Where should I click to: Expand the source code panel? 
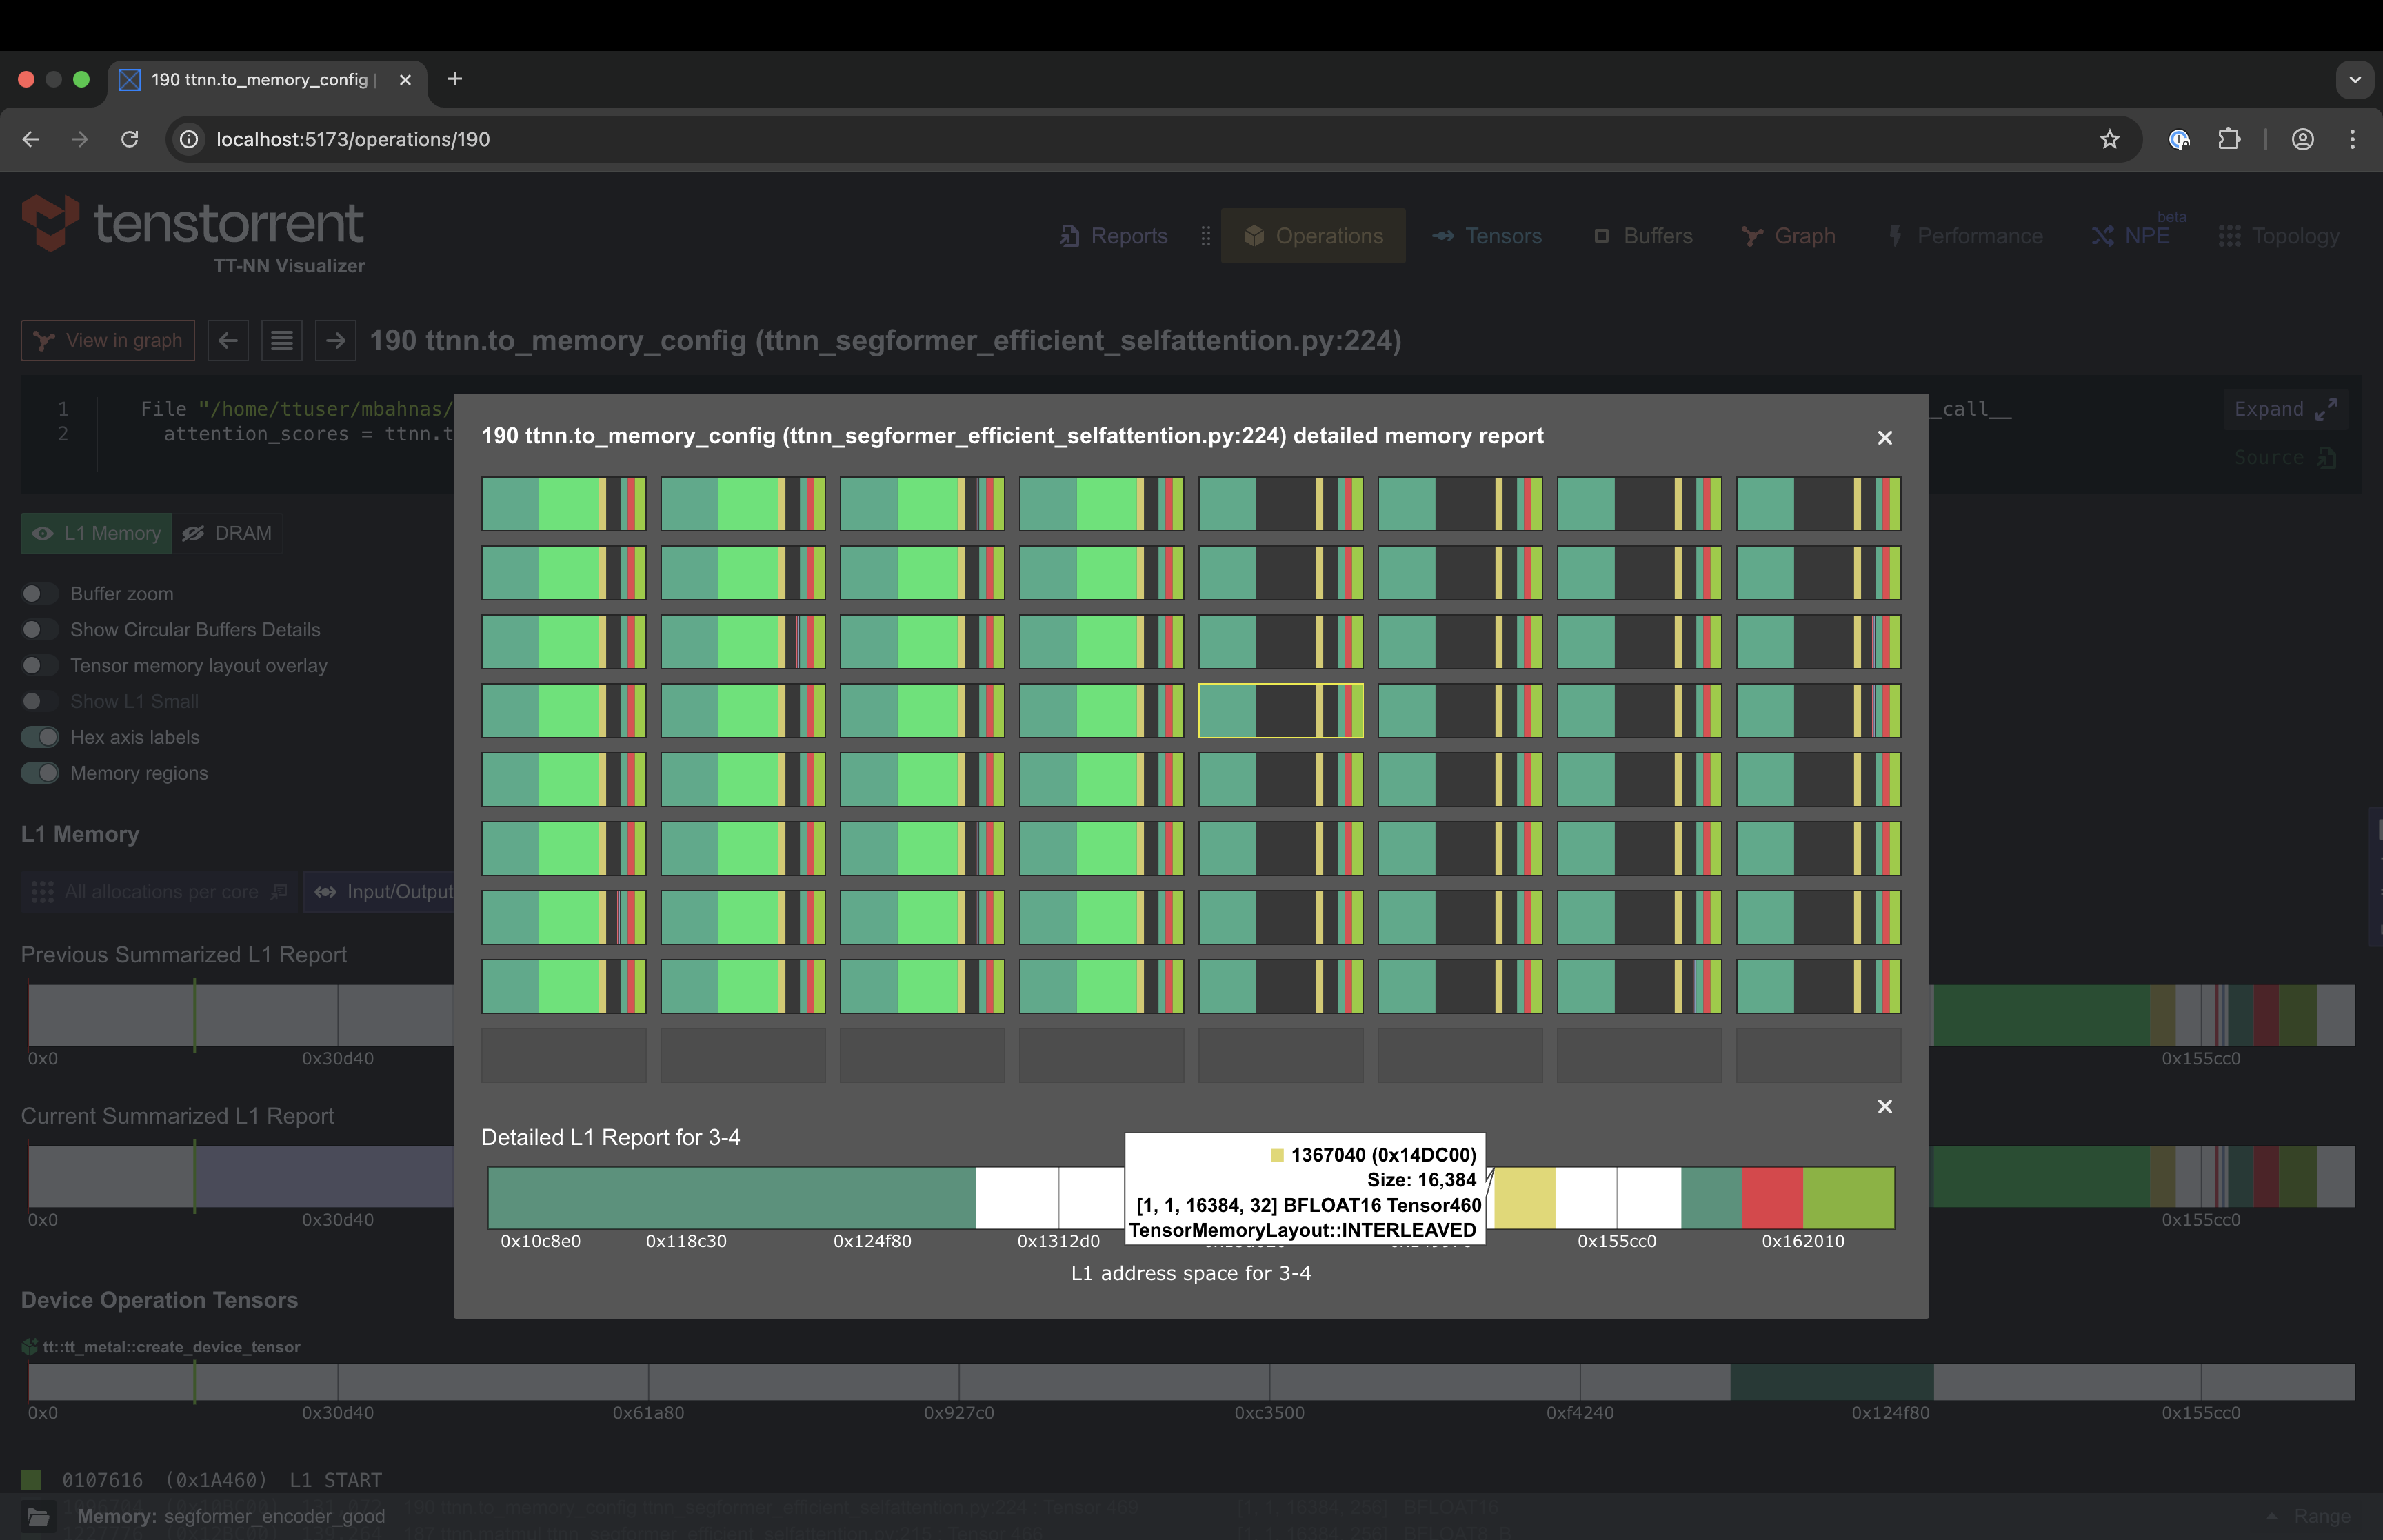tap(2285, 409)
